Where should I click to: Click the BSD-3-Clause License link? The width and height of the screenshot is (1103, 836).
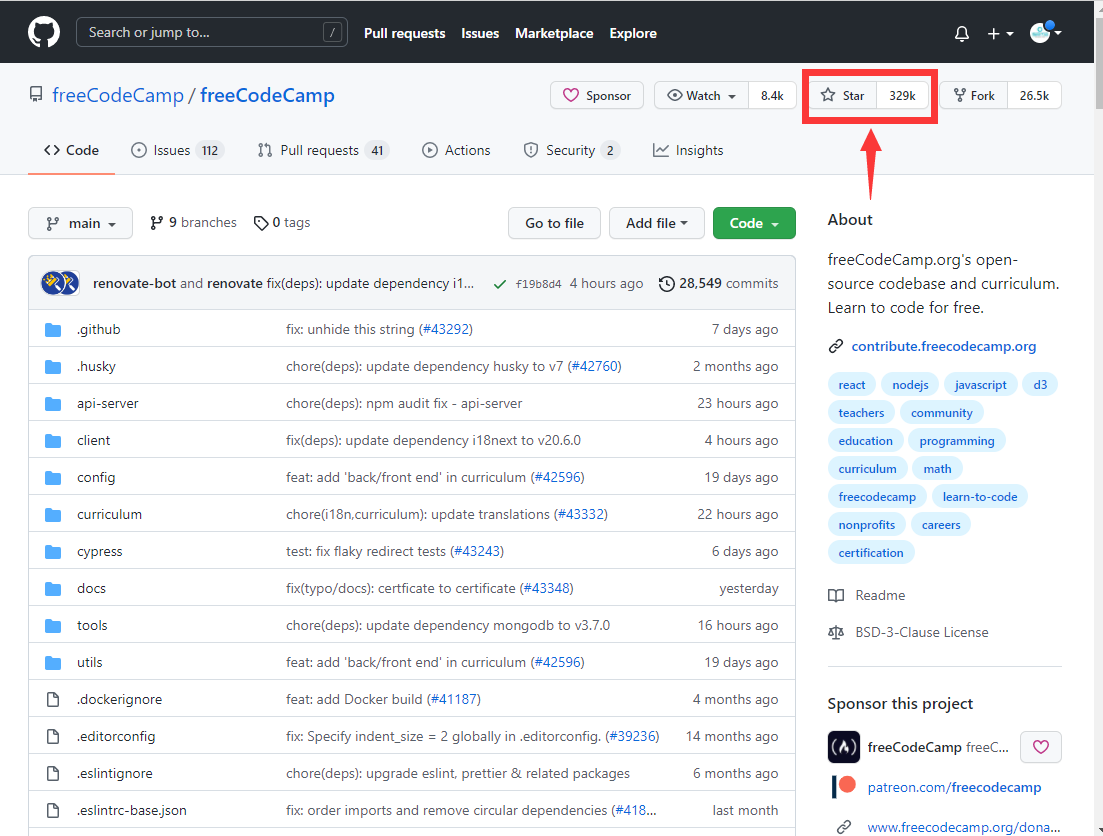point(922,633)
